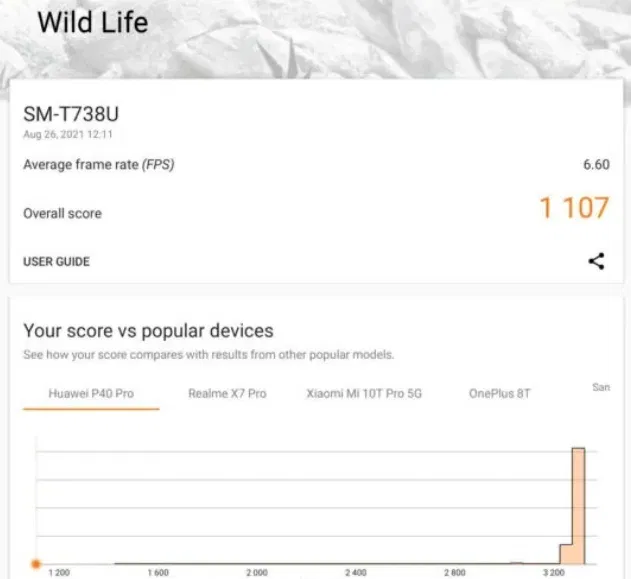Screen dimensions: 631x579
Task: Tap the share icon
Action: (x=596, y=262)
